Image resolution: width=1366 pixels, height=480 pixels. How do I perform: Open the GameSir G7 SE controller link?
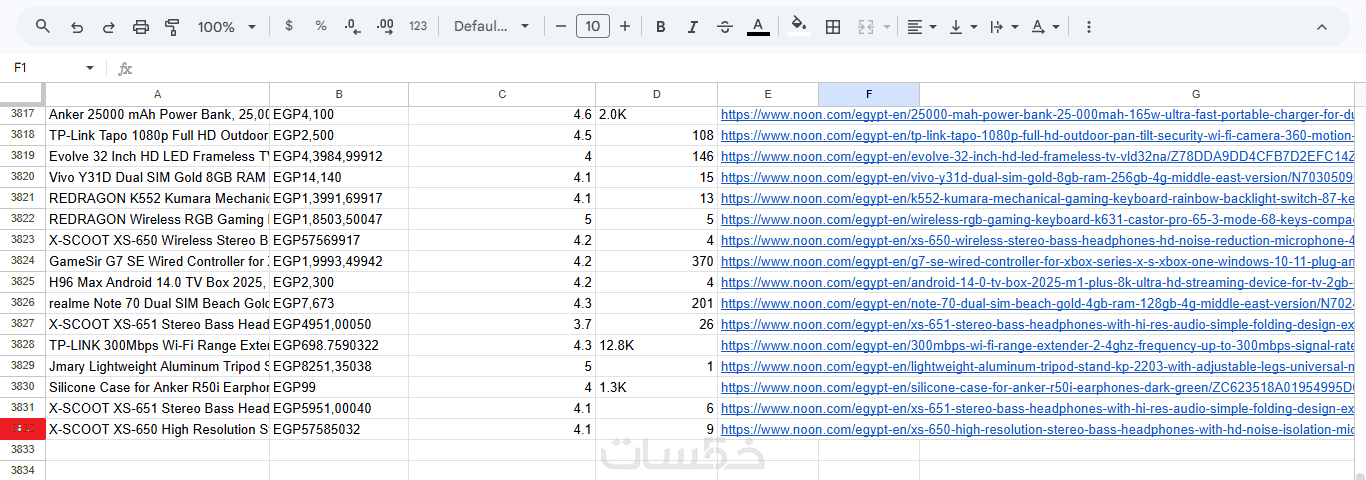tap(1037, 262)
